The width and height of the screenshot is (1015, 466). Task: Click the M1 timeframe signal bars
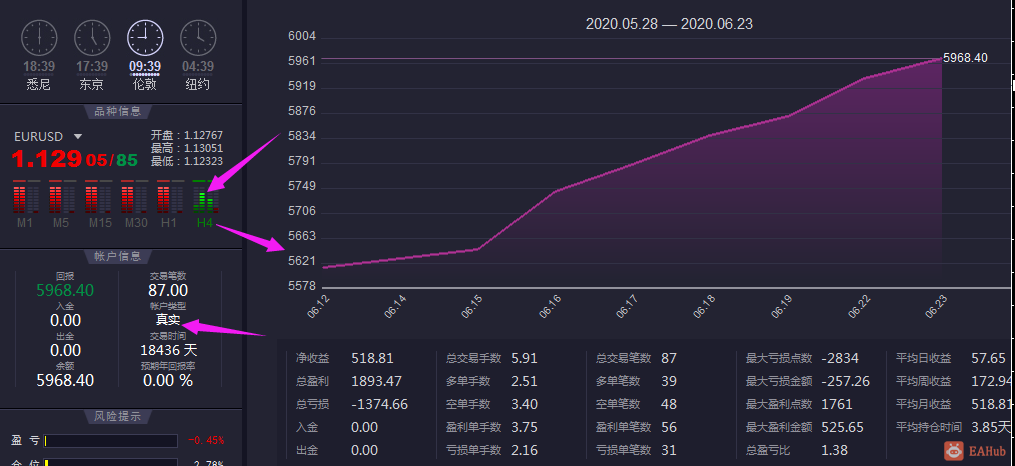pos(25,197)
